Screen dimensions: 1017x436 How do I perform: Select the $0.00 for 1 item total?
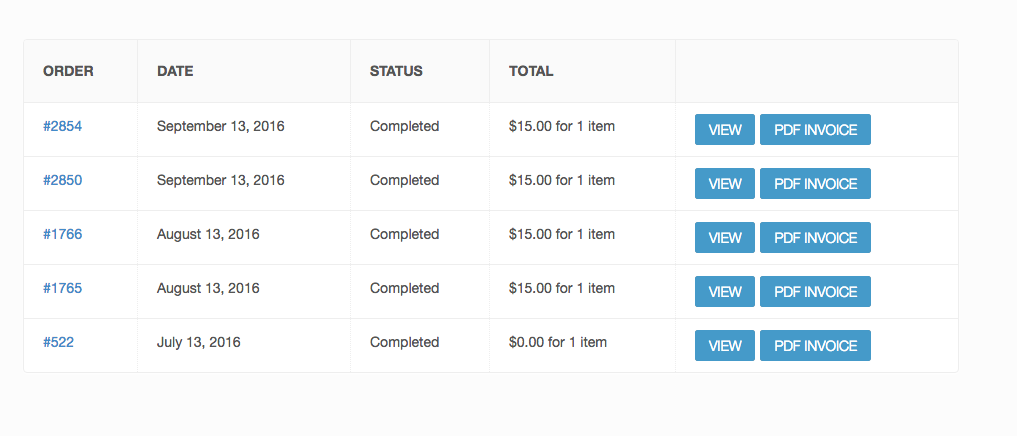click(x=558, y=342)
